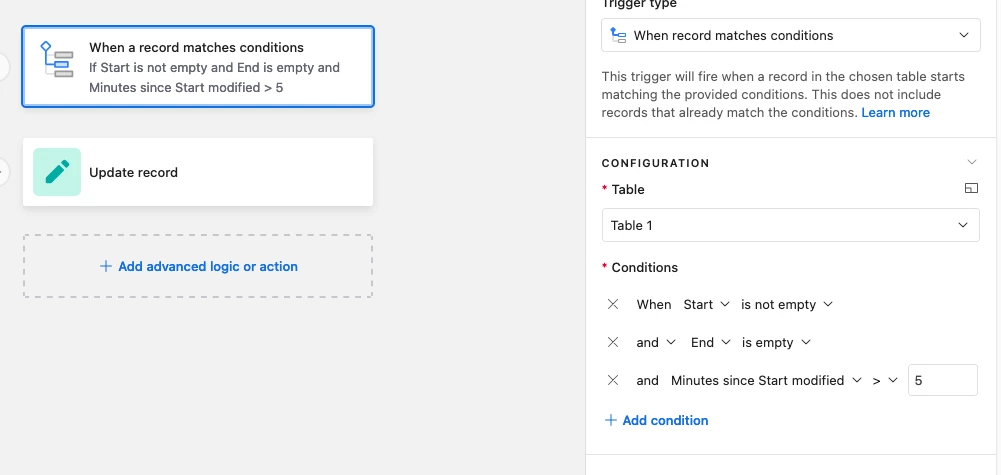The image size is (1001, 475).
Task: Select the Update record action card
Action: tap(198, 172)
